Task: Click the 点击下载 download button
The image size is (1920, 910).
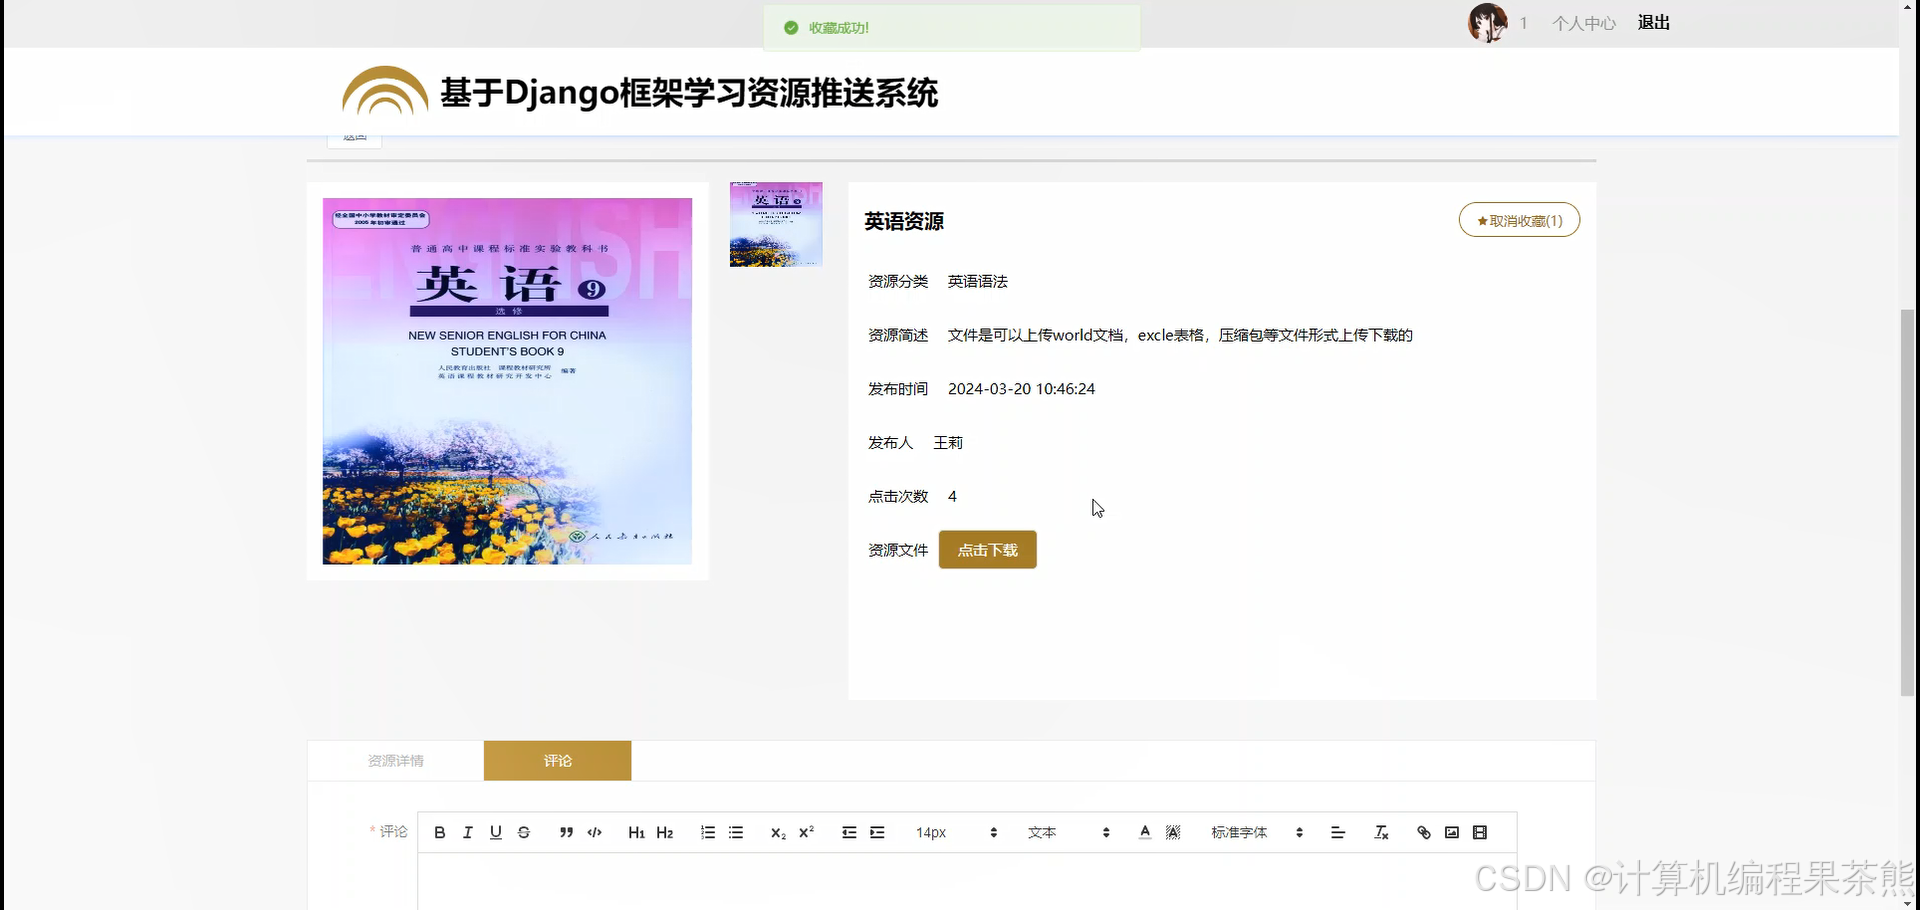Action: tap(987, 550)
